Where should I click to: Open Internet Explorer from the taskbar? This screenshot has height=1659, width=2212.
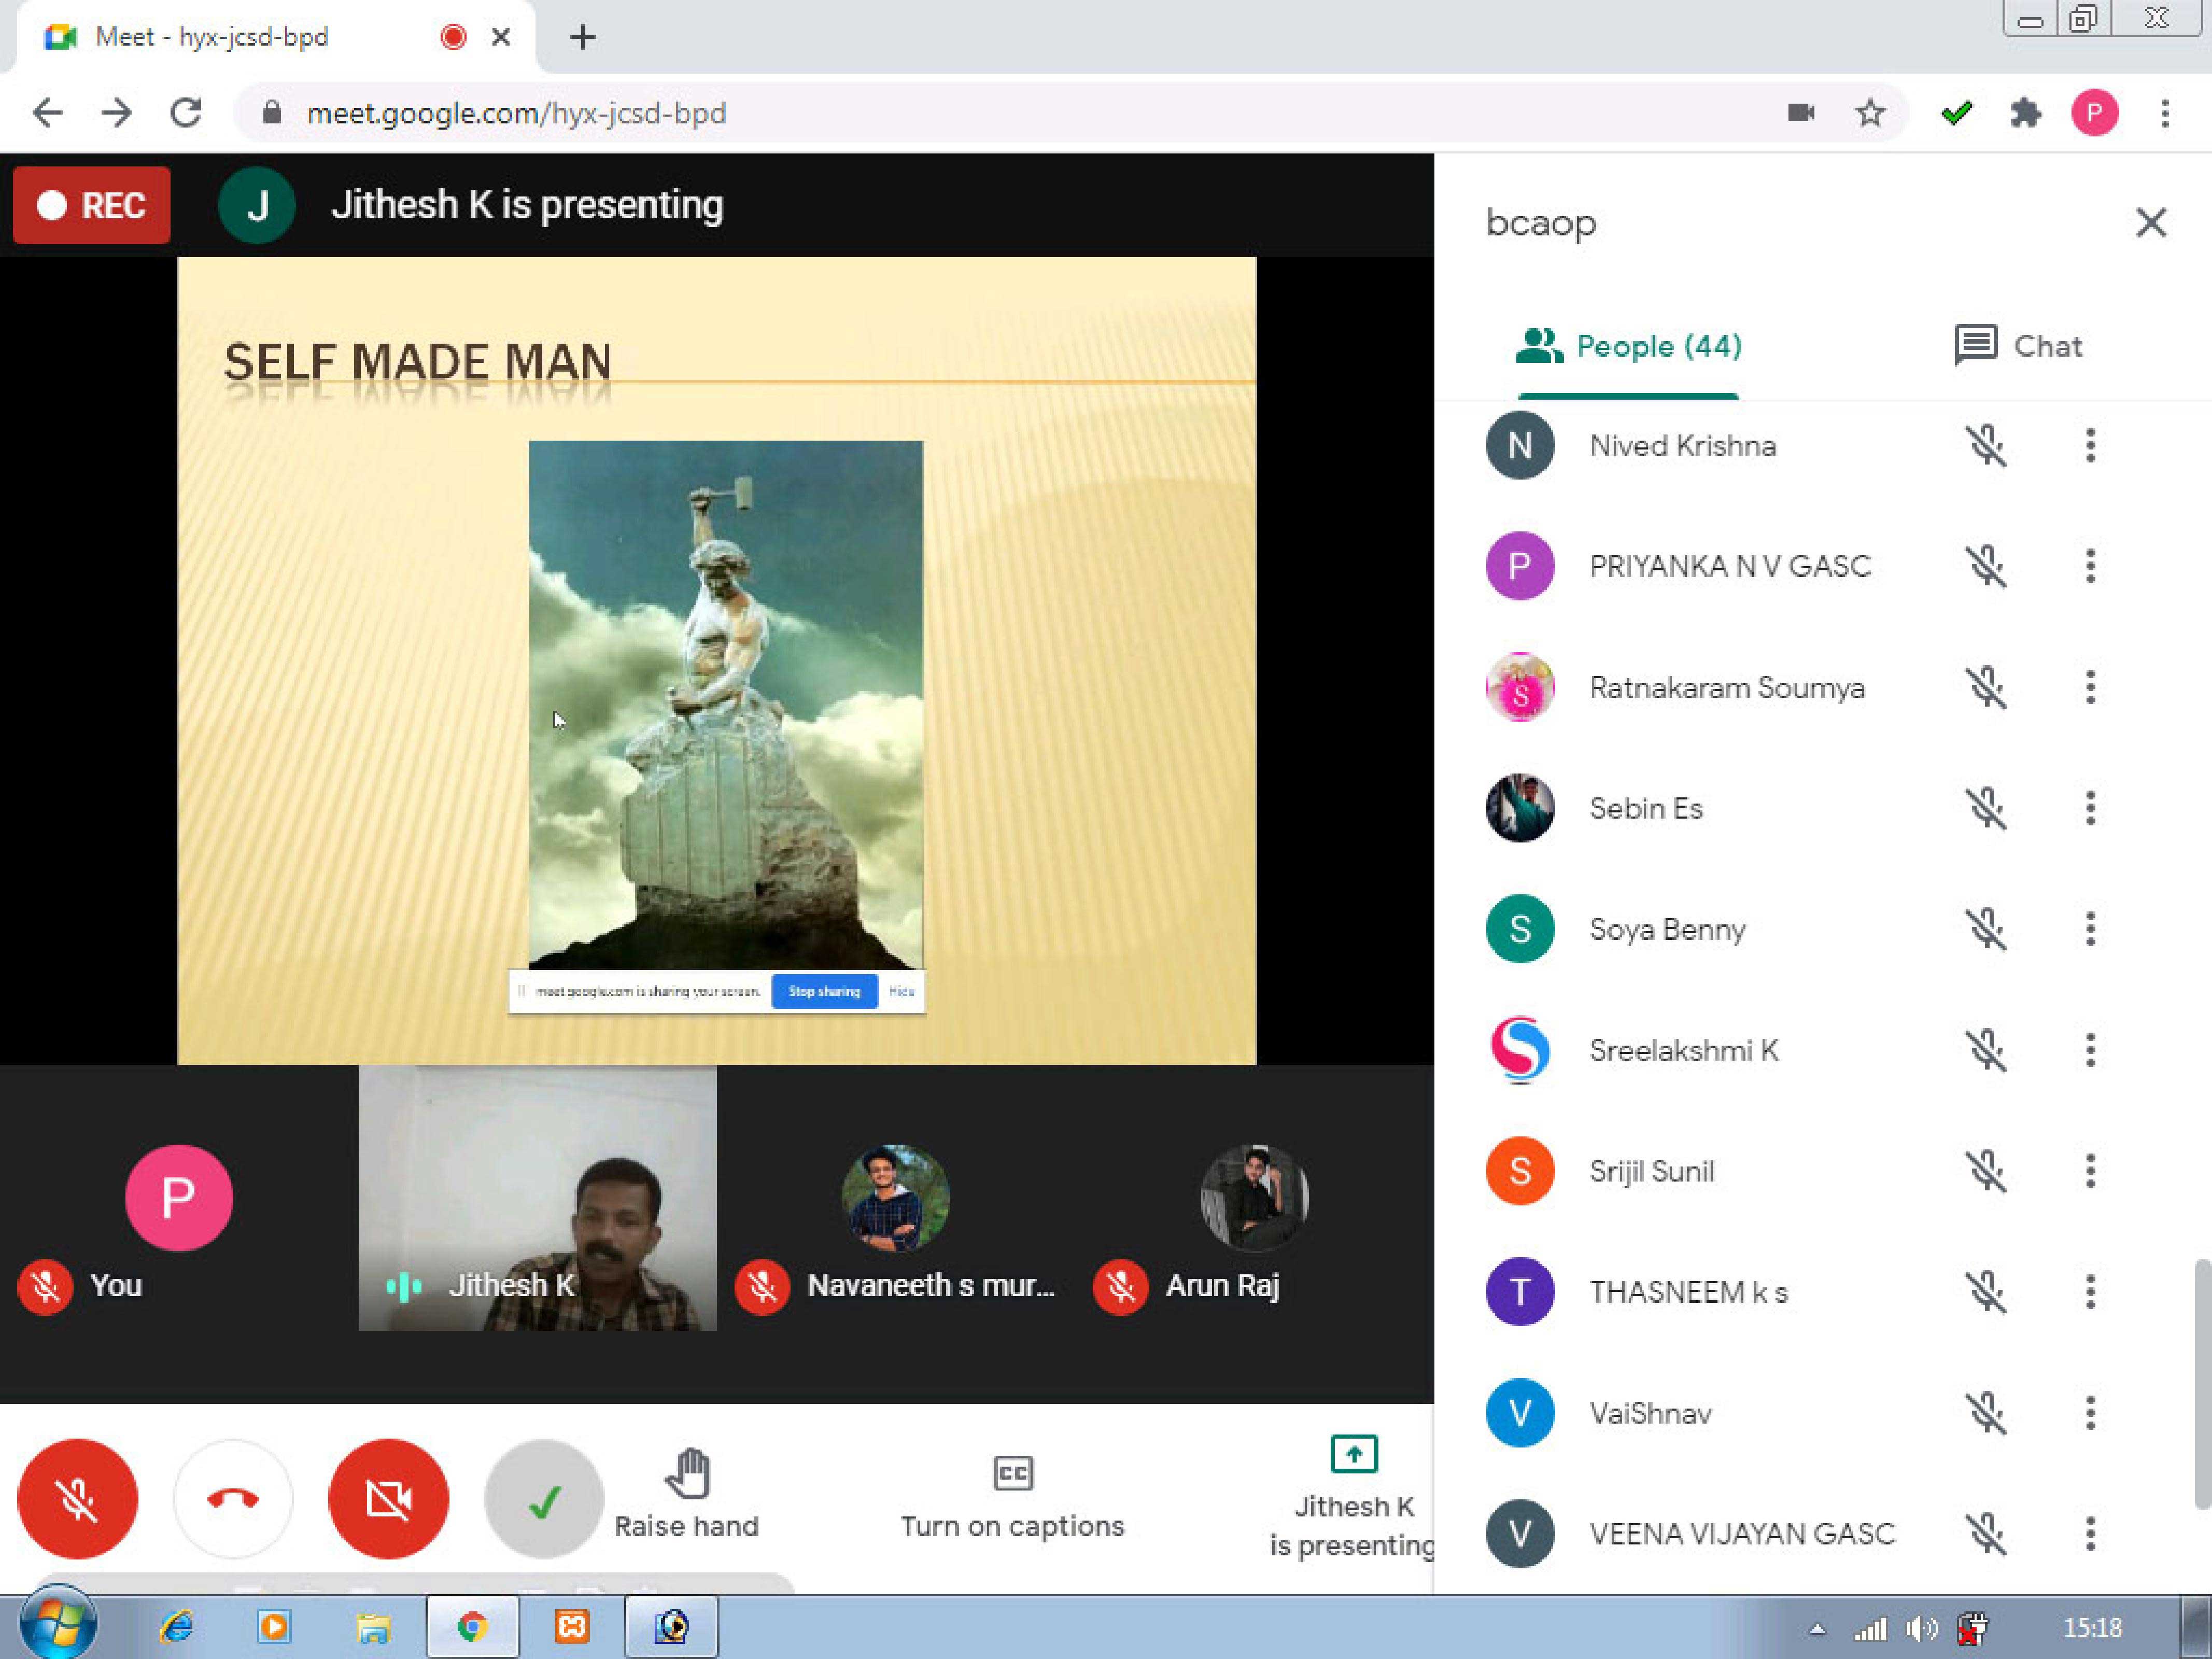point(177,1628)
